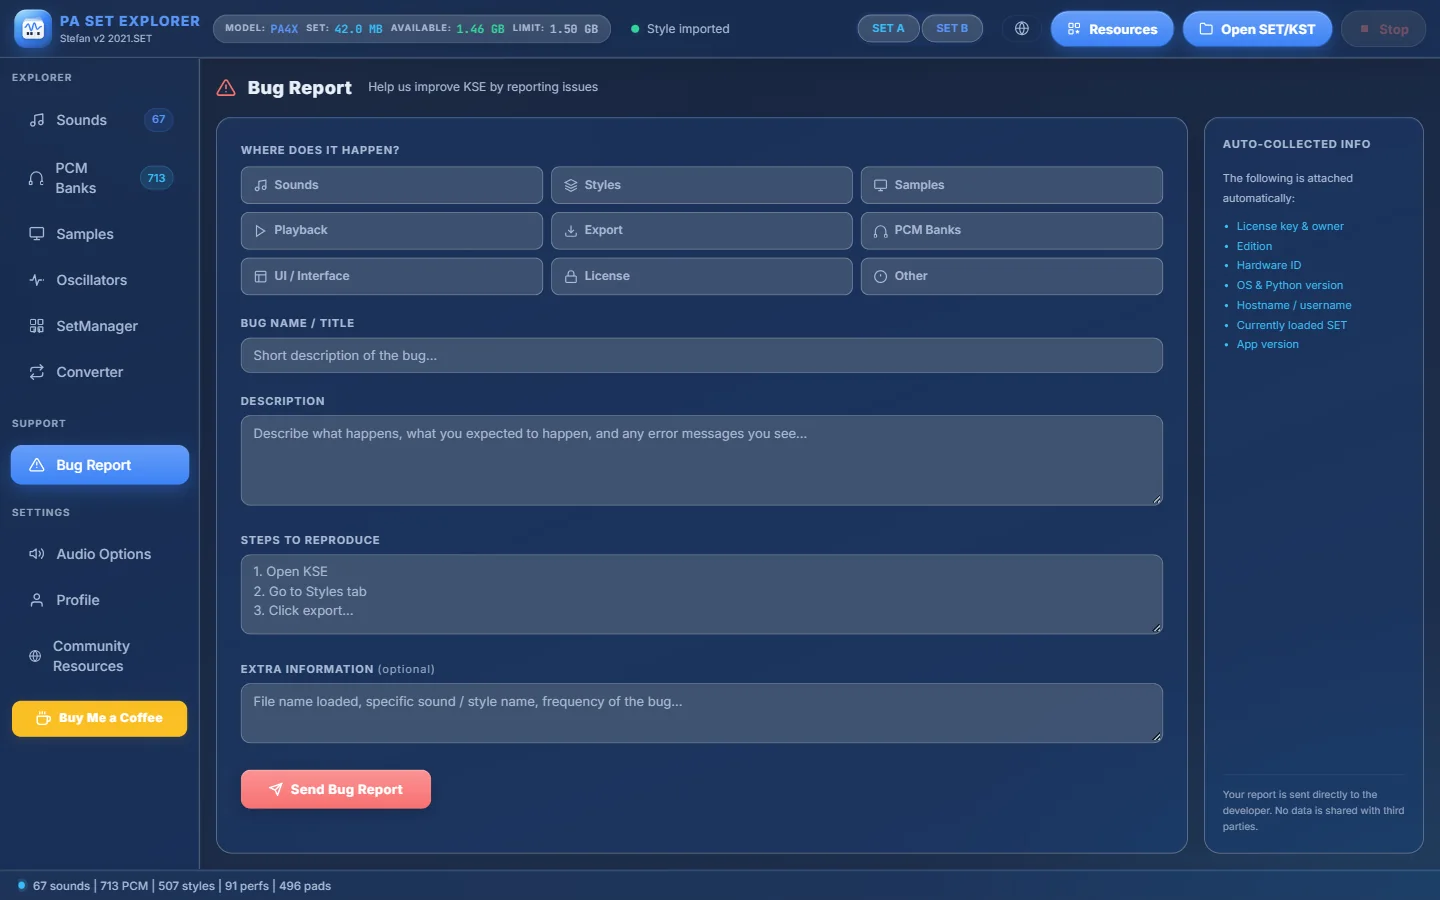The width and height of the screenshot is (1440, 900).
Task: Click the Resources button in header
Action: (x=1112, y=29)
